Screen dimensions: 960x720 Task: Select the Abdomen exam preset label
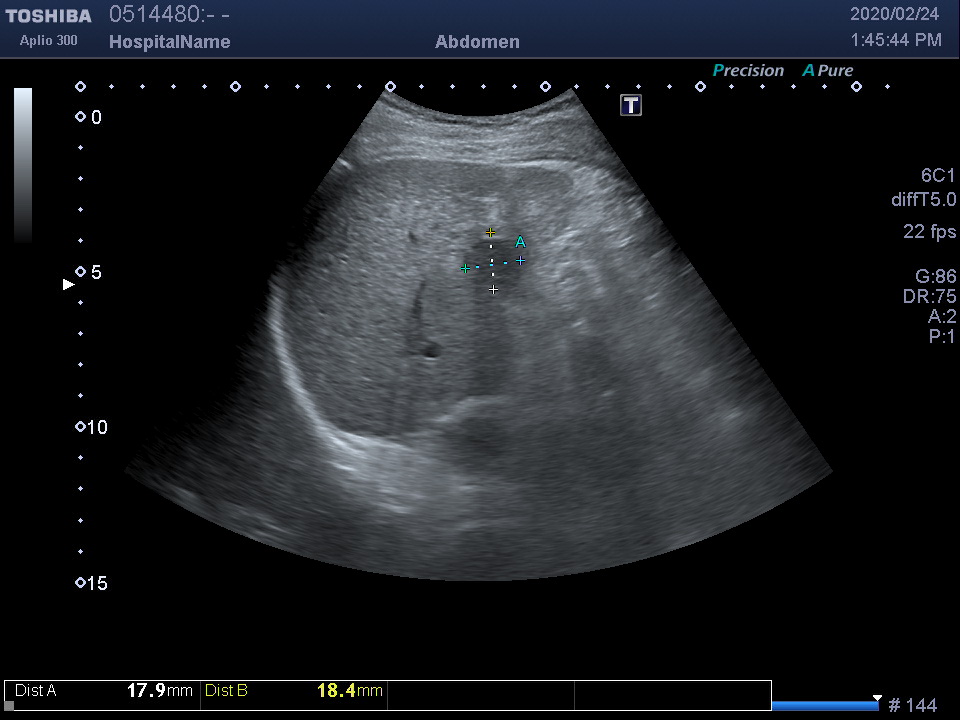(x=477, y=42)
